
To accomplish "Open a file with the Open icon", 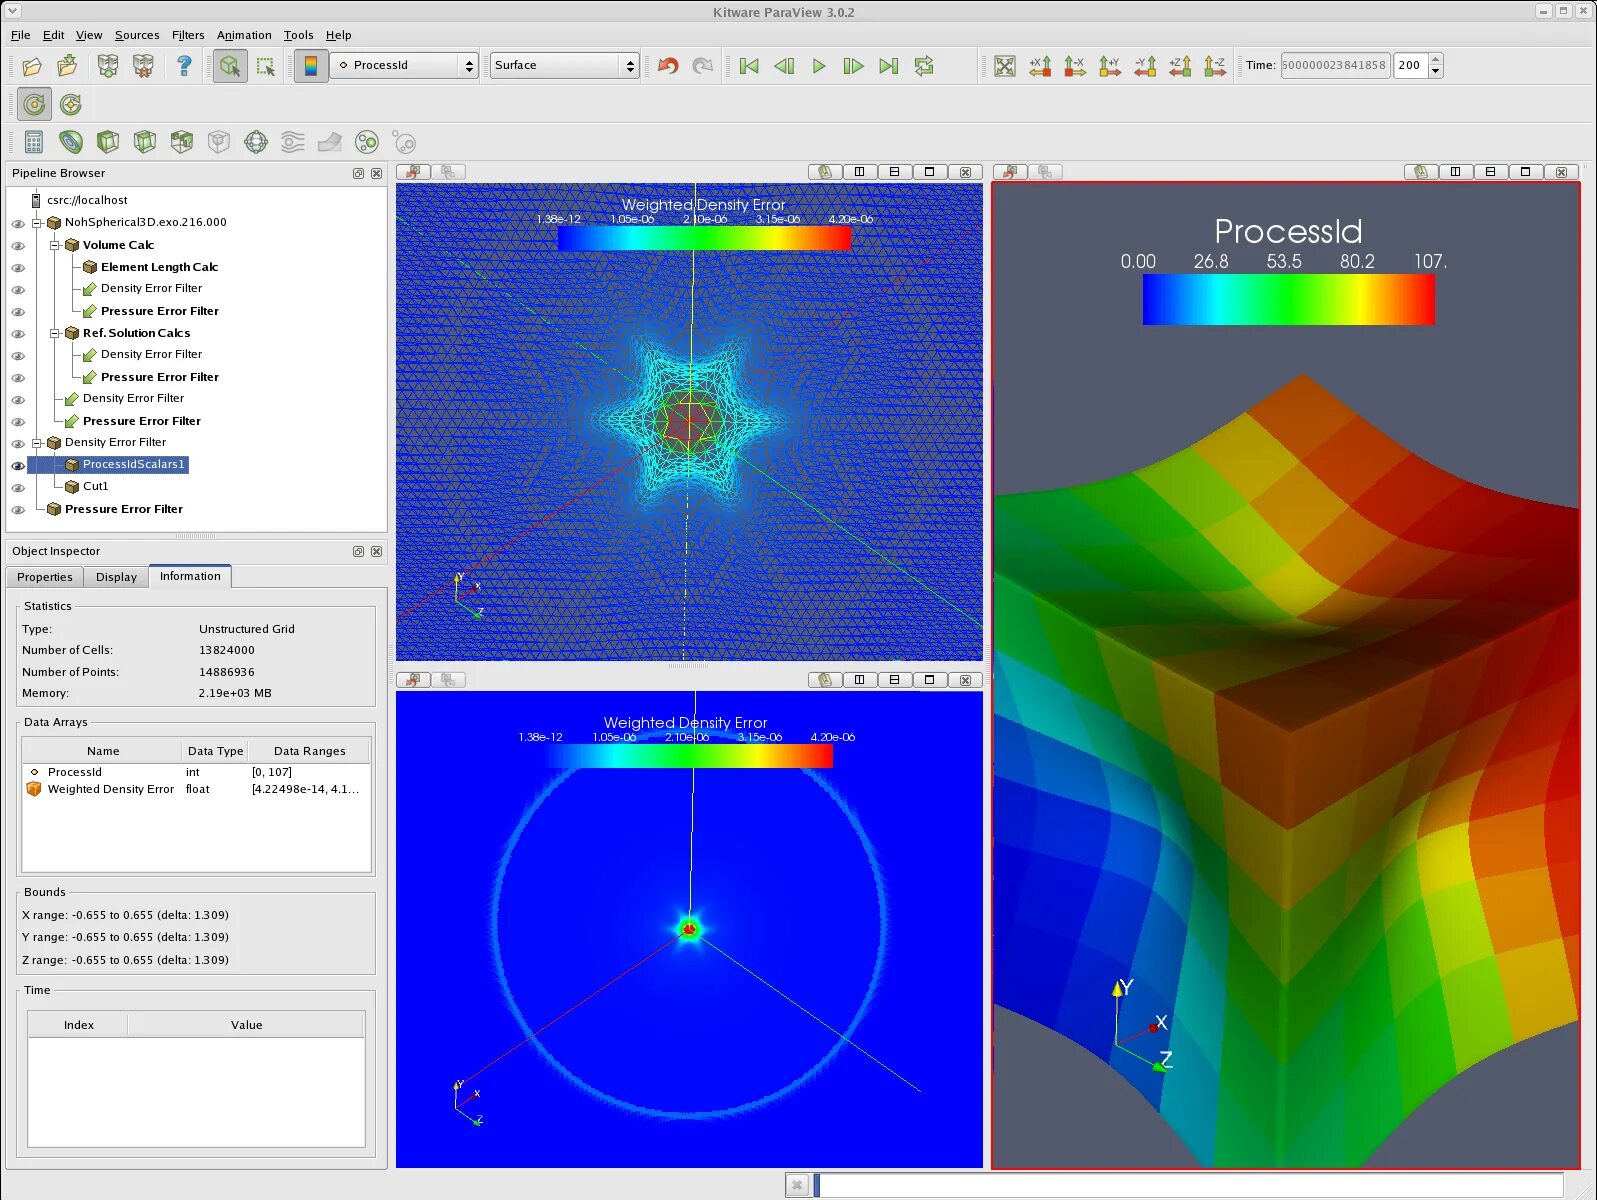I will 32,66.
